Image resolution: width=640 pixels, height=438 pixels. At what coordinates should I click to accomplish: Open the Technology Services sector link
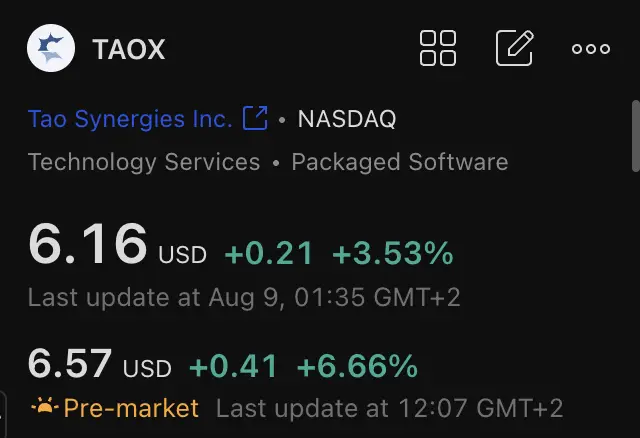coord(144,162)
